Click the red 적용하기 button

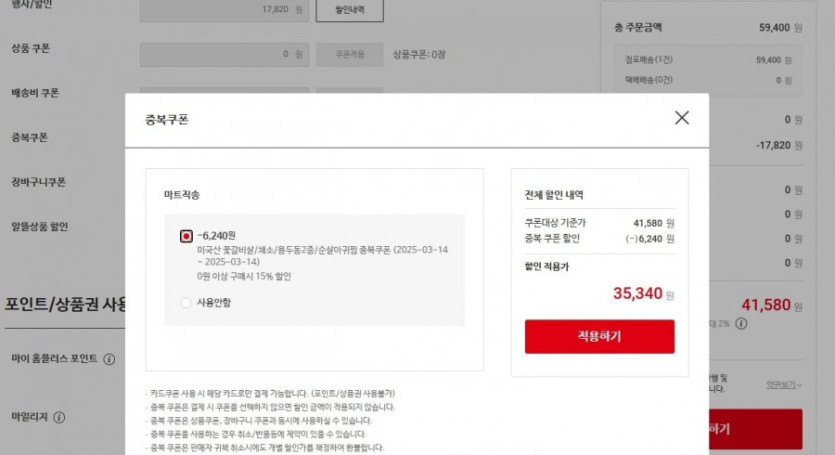pos(600,336)
